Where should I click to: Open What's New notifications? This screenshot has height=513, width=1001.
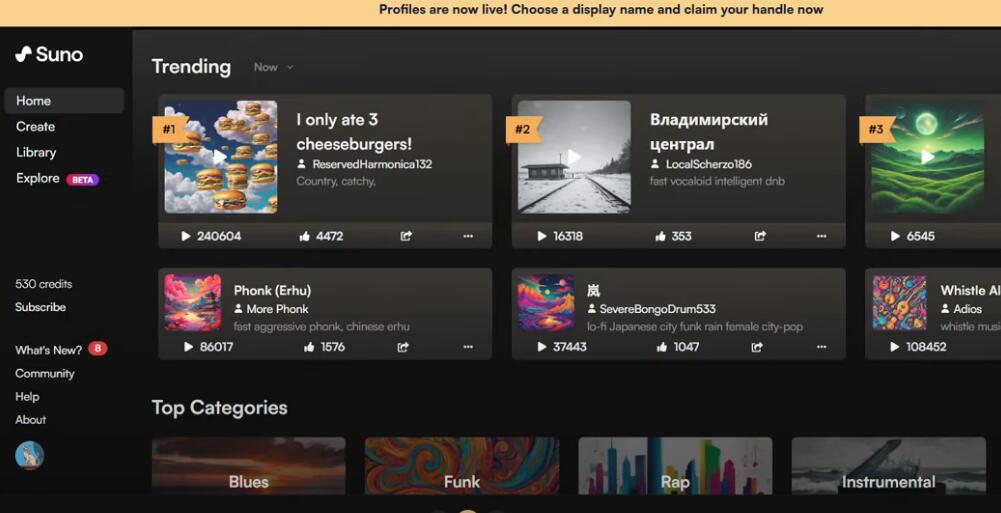pos(49,350)
